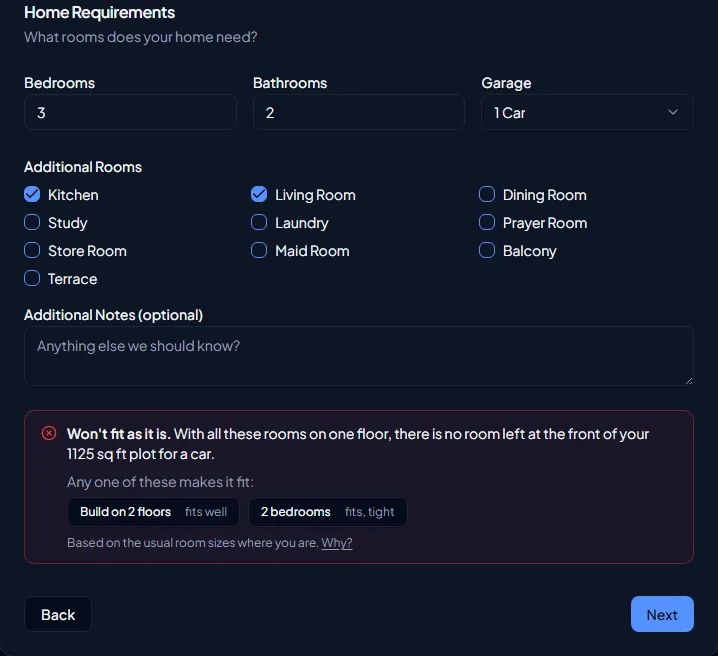Click the Additional Rooms label
Image resolution: width=718 pixels, height=656 pixels.
click(x=83, y=167)
